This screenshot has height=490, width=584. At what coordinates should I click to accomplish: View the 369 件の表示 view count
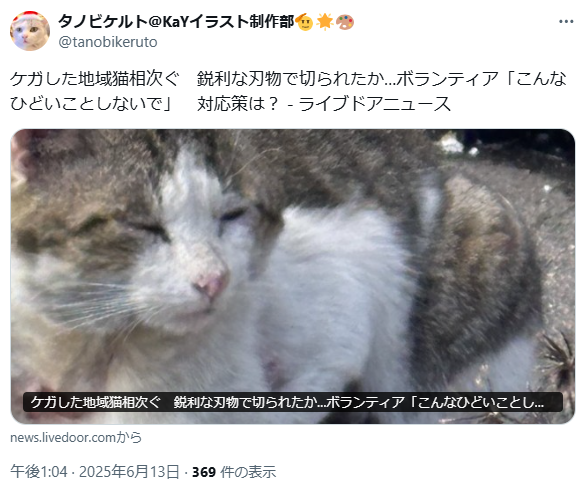click(234, 472)
